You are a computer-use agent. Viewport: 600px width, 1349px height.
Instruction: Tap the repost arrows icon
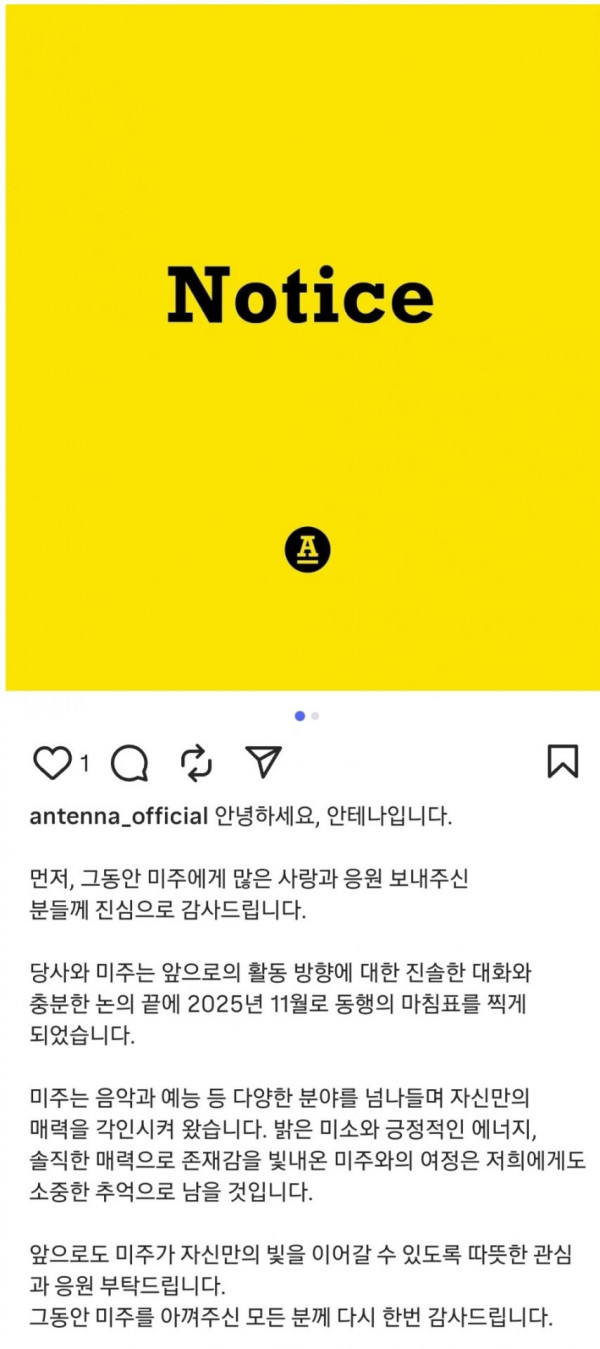[x=196, y=763]
